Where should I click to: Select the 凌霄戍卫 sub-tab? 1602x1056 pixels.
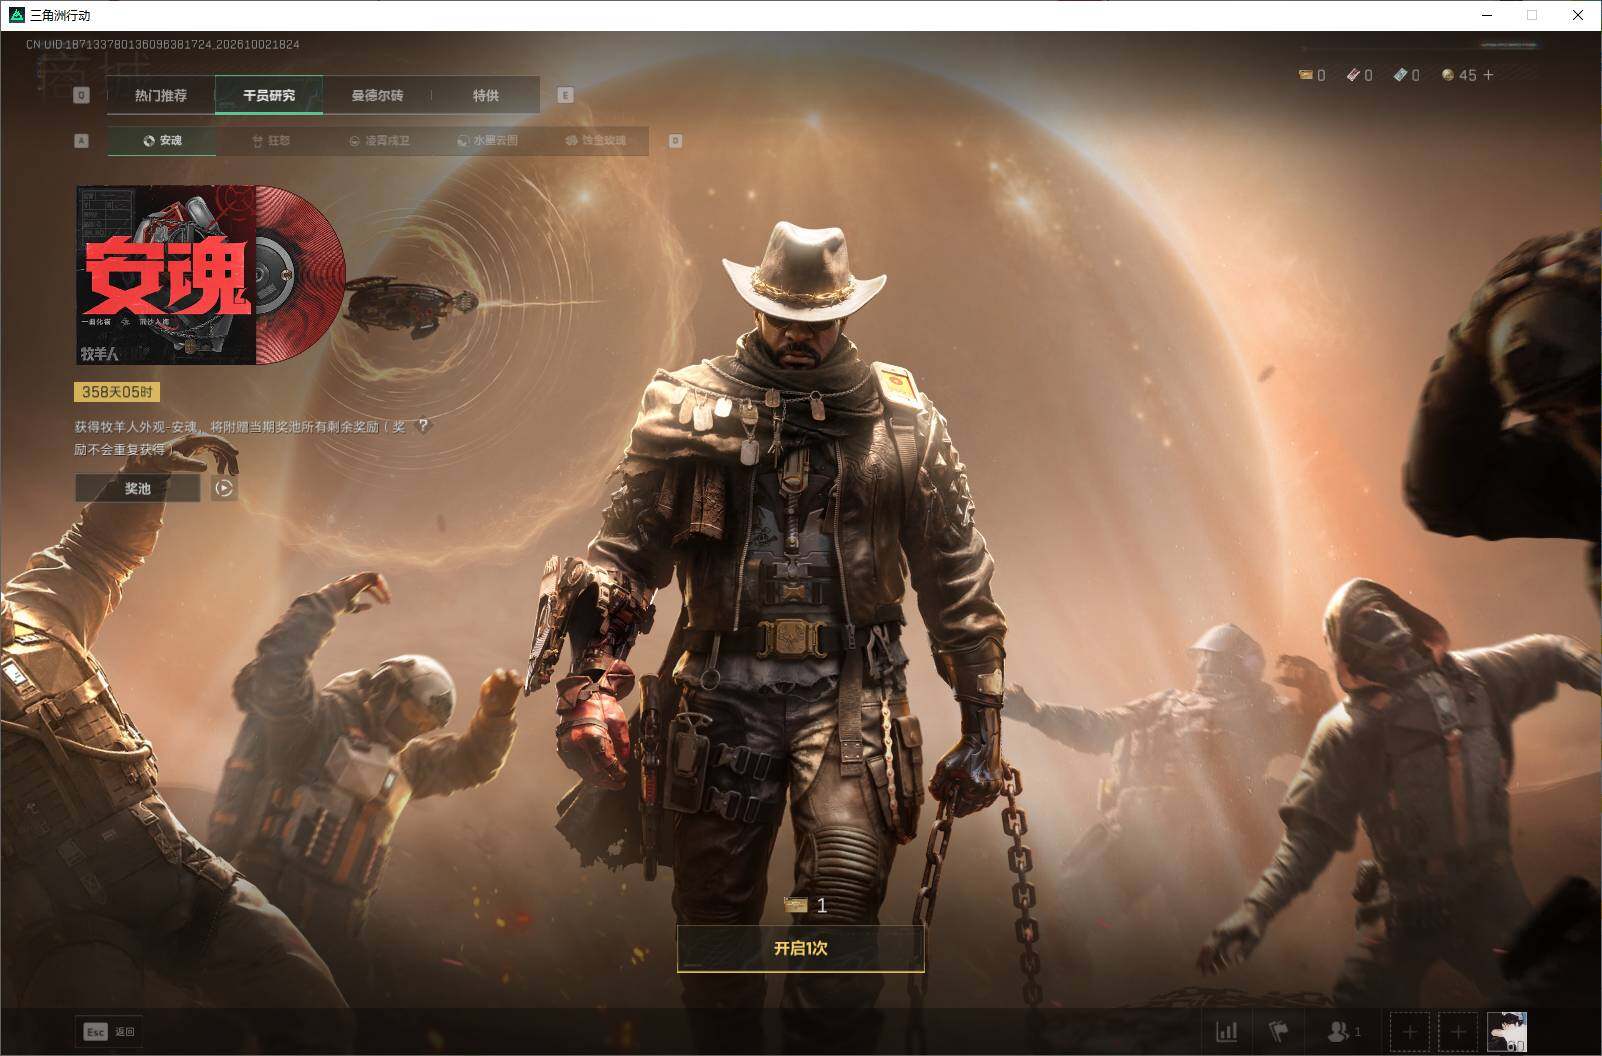click(x=379, y=141)
